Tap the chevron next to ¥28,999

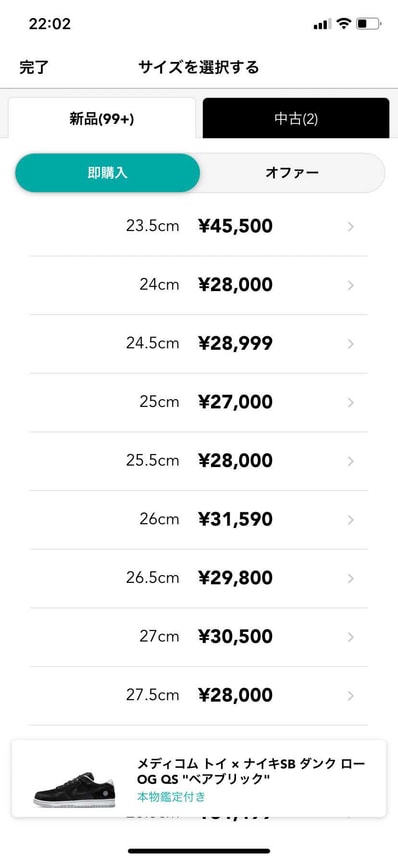pos(351,344)
